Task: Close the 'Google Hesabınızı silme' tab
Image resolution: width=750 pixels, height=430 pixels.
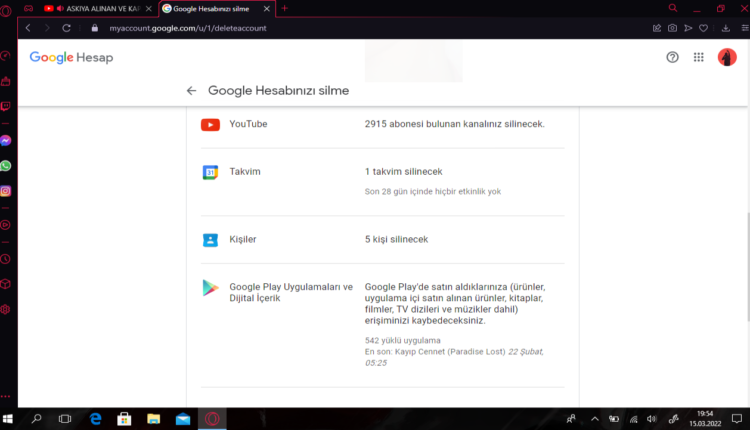Action: pyautogui.click(x=266, y=9)
